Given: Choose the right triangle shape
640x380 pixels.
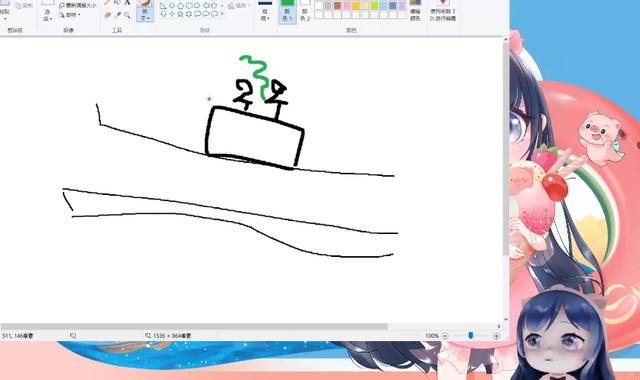Looking at the screenshot, I should pyautogui.click(x=163, y=6).
